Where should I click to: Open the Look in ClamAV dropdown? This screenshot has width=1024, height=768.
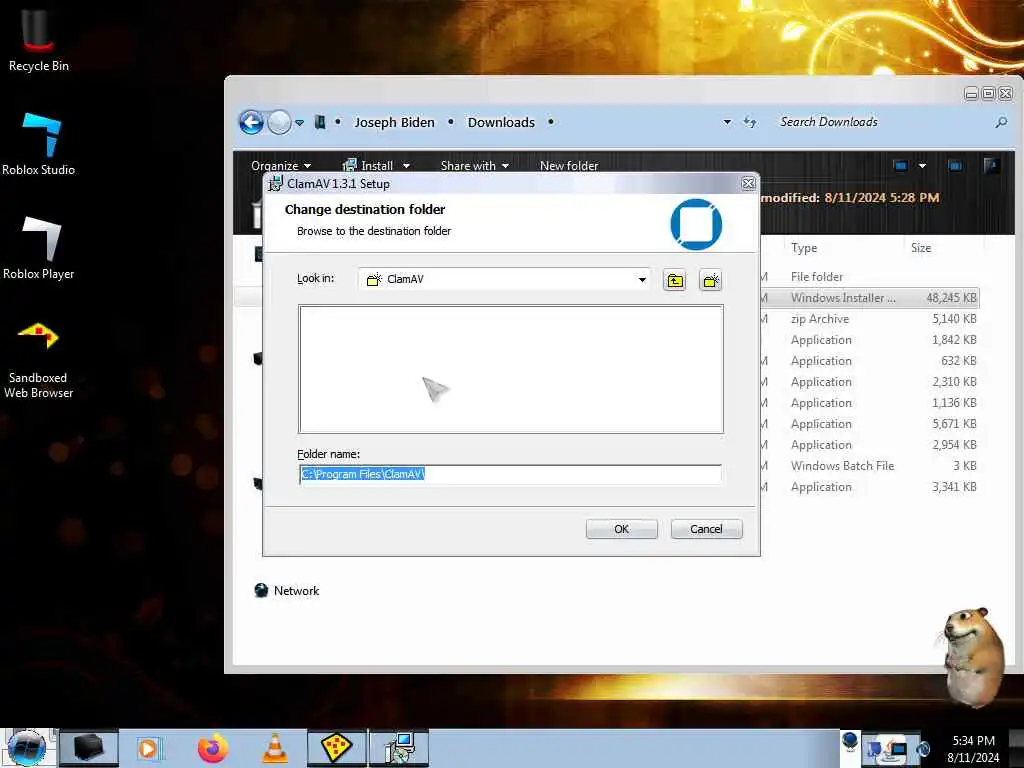pos(642,280)
